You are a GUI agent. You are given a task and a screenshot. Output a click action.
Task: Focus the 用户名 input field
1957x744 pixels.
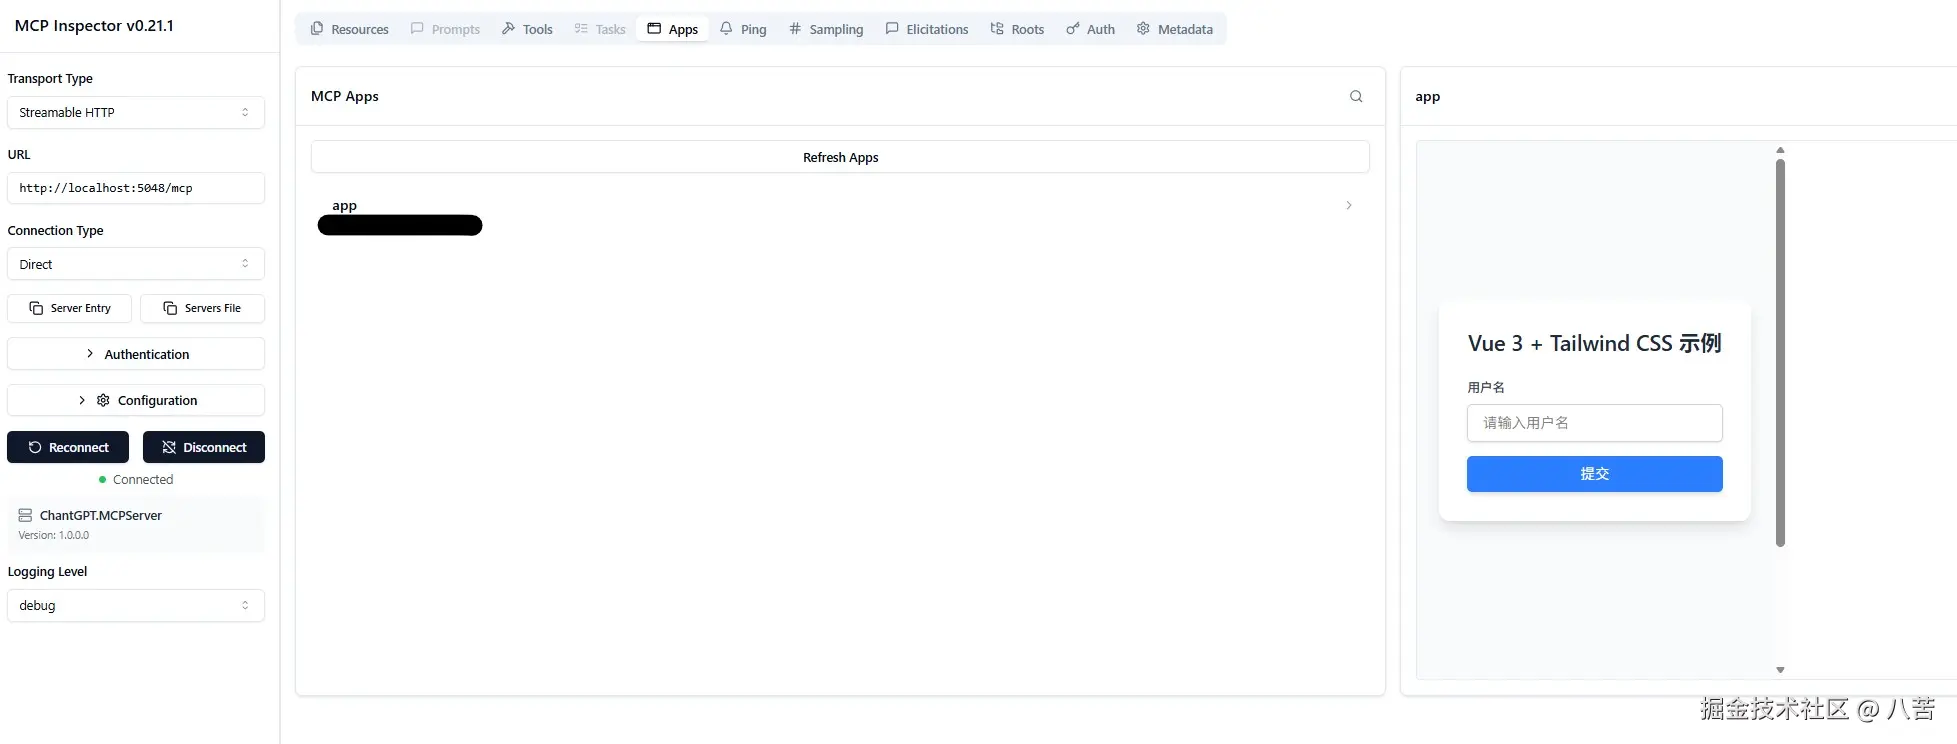point(1594,423)
